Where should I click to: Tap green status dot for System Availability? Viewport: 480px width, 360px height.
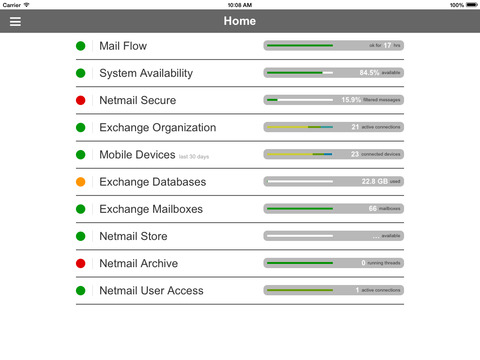(x=81, y=73)
